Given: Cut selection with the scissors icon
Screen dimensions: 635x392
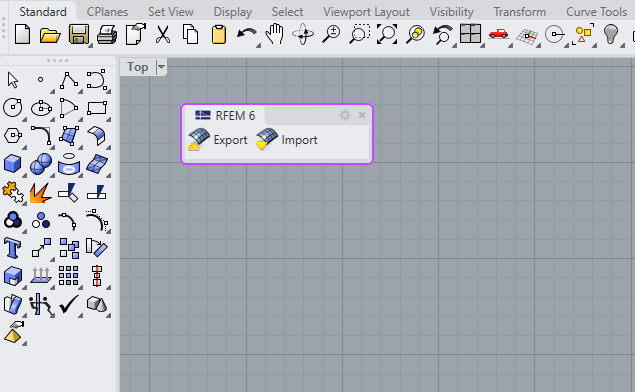Looking at the screenshot, I should [163, 34].
